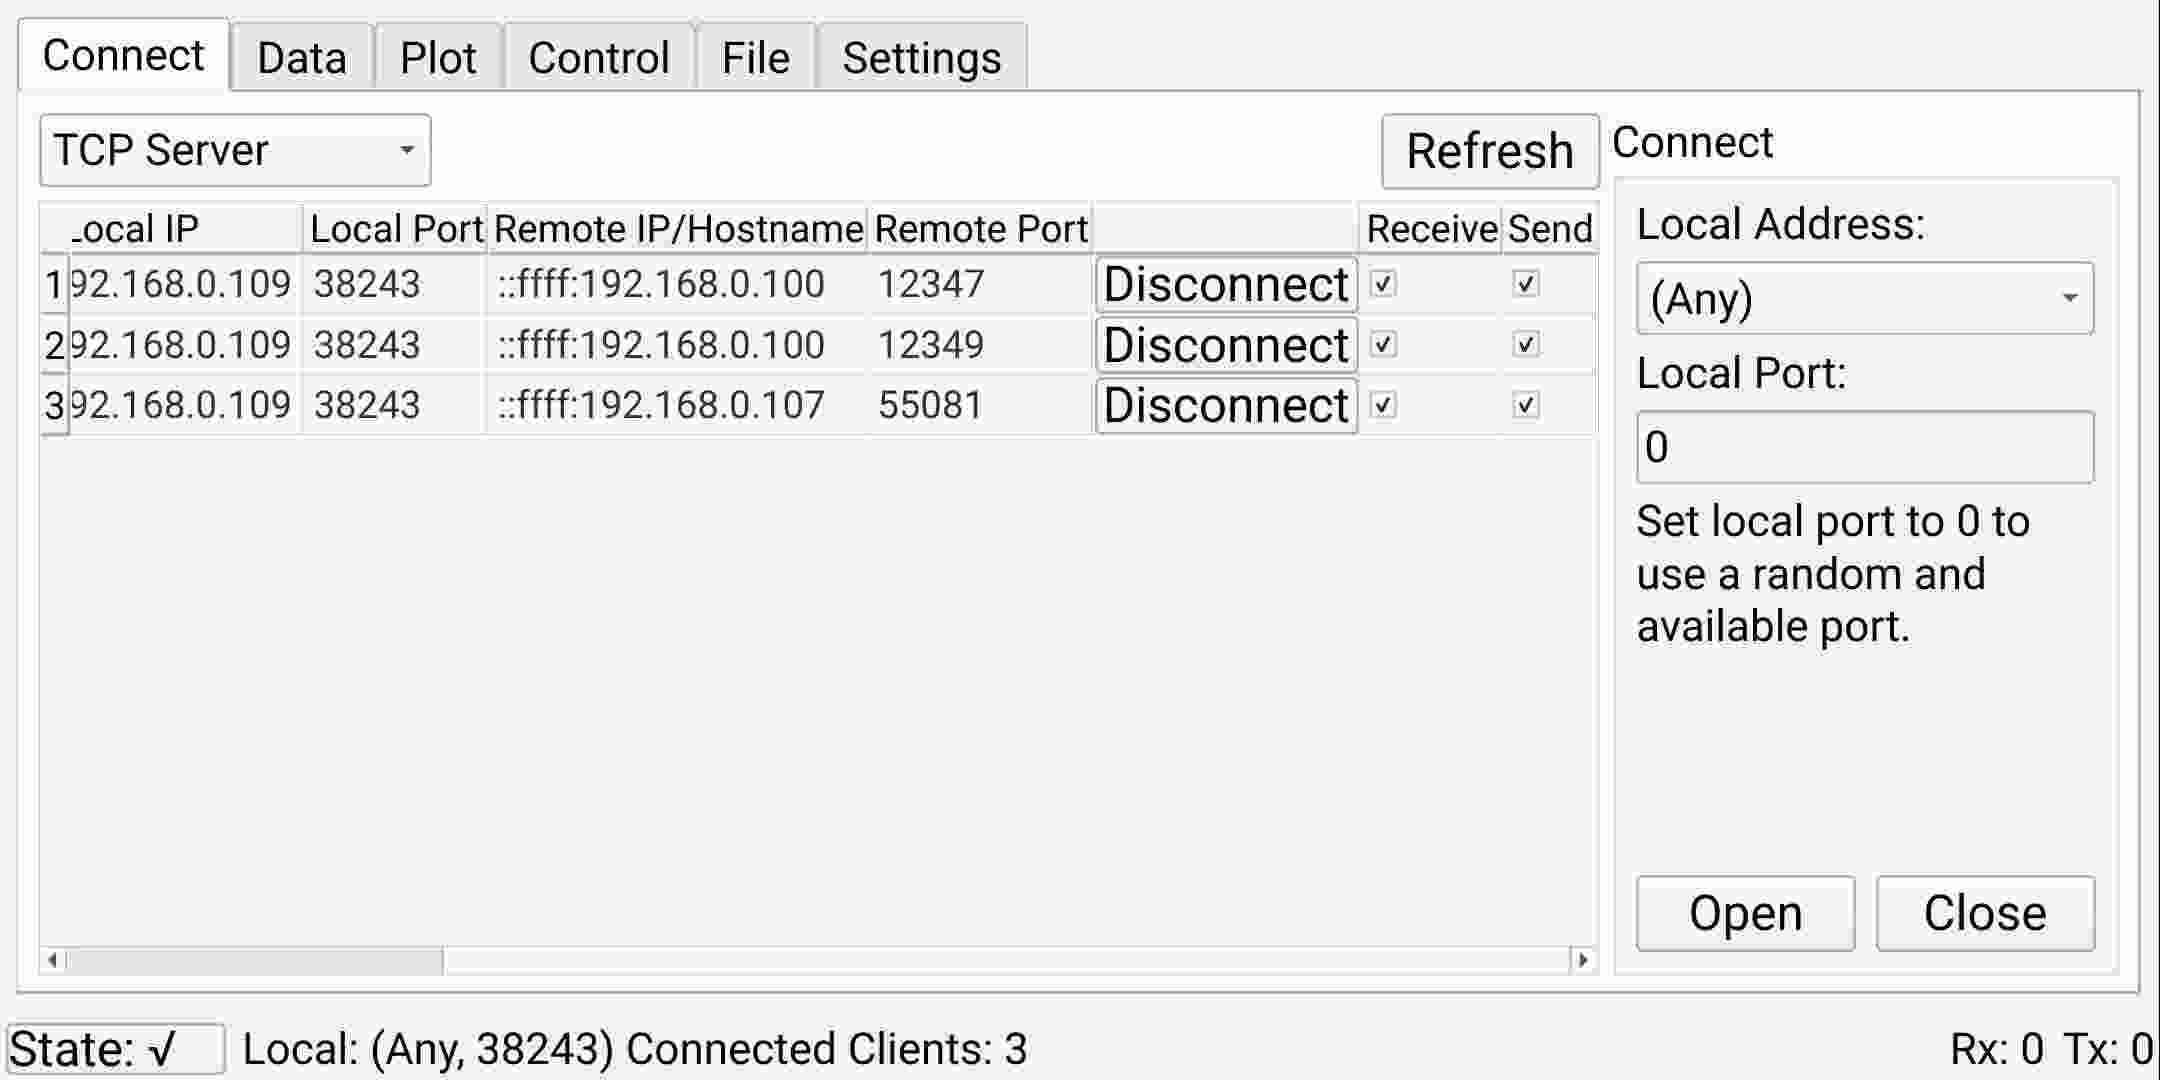This screenshot has height=1080, width=2160.
Task: Click the horizontal scrollbar right arrow
Action: pyautogui.click(x=1583, y=958)
